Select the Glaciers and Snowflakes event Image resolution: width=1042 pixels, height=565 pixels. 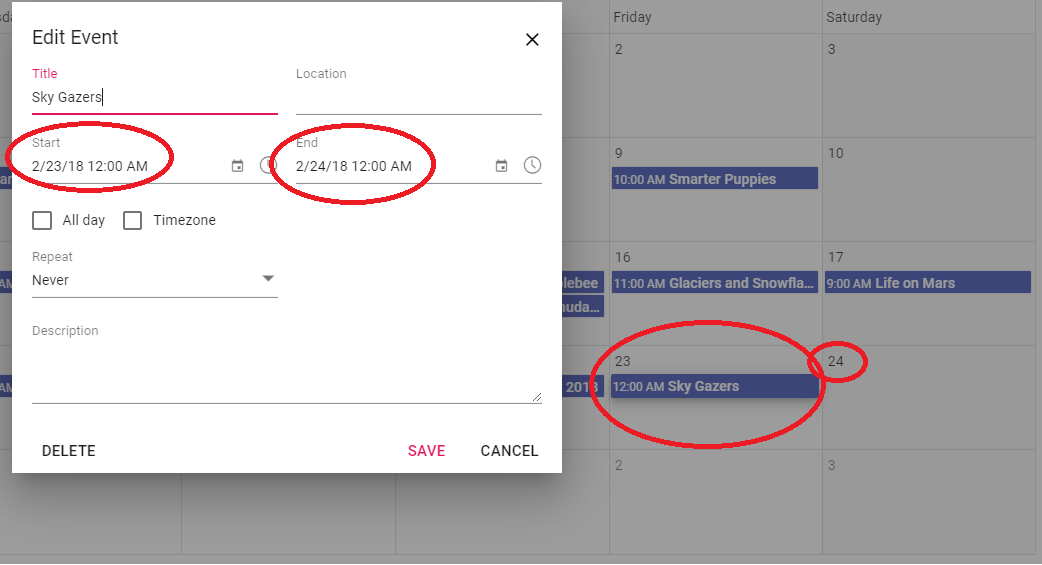point(714,283)
